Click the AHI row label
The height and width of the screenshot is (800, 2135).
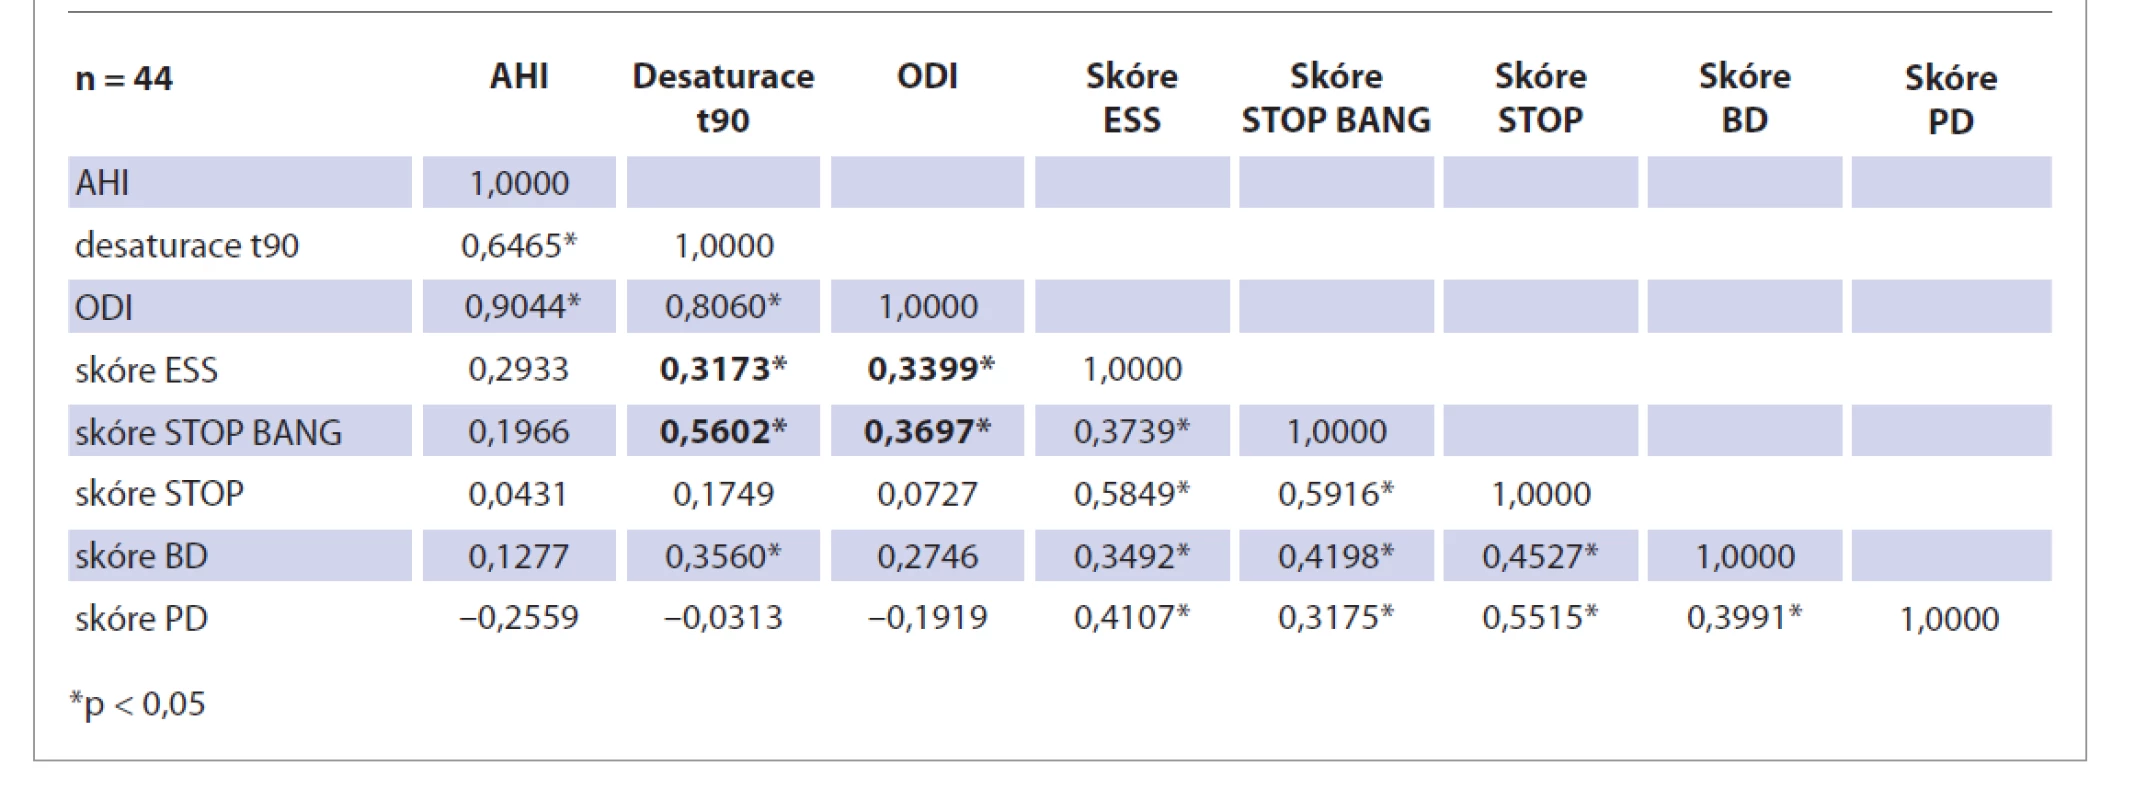[102, 183]
